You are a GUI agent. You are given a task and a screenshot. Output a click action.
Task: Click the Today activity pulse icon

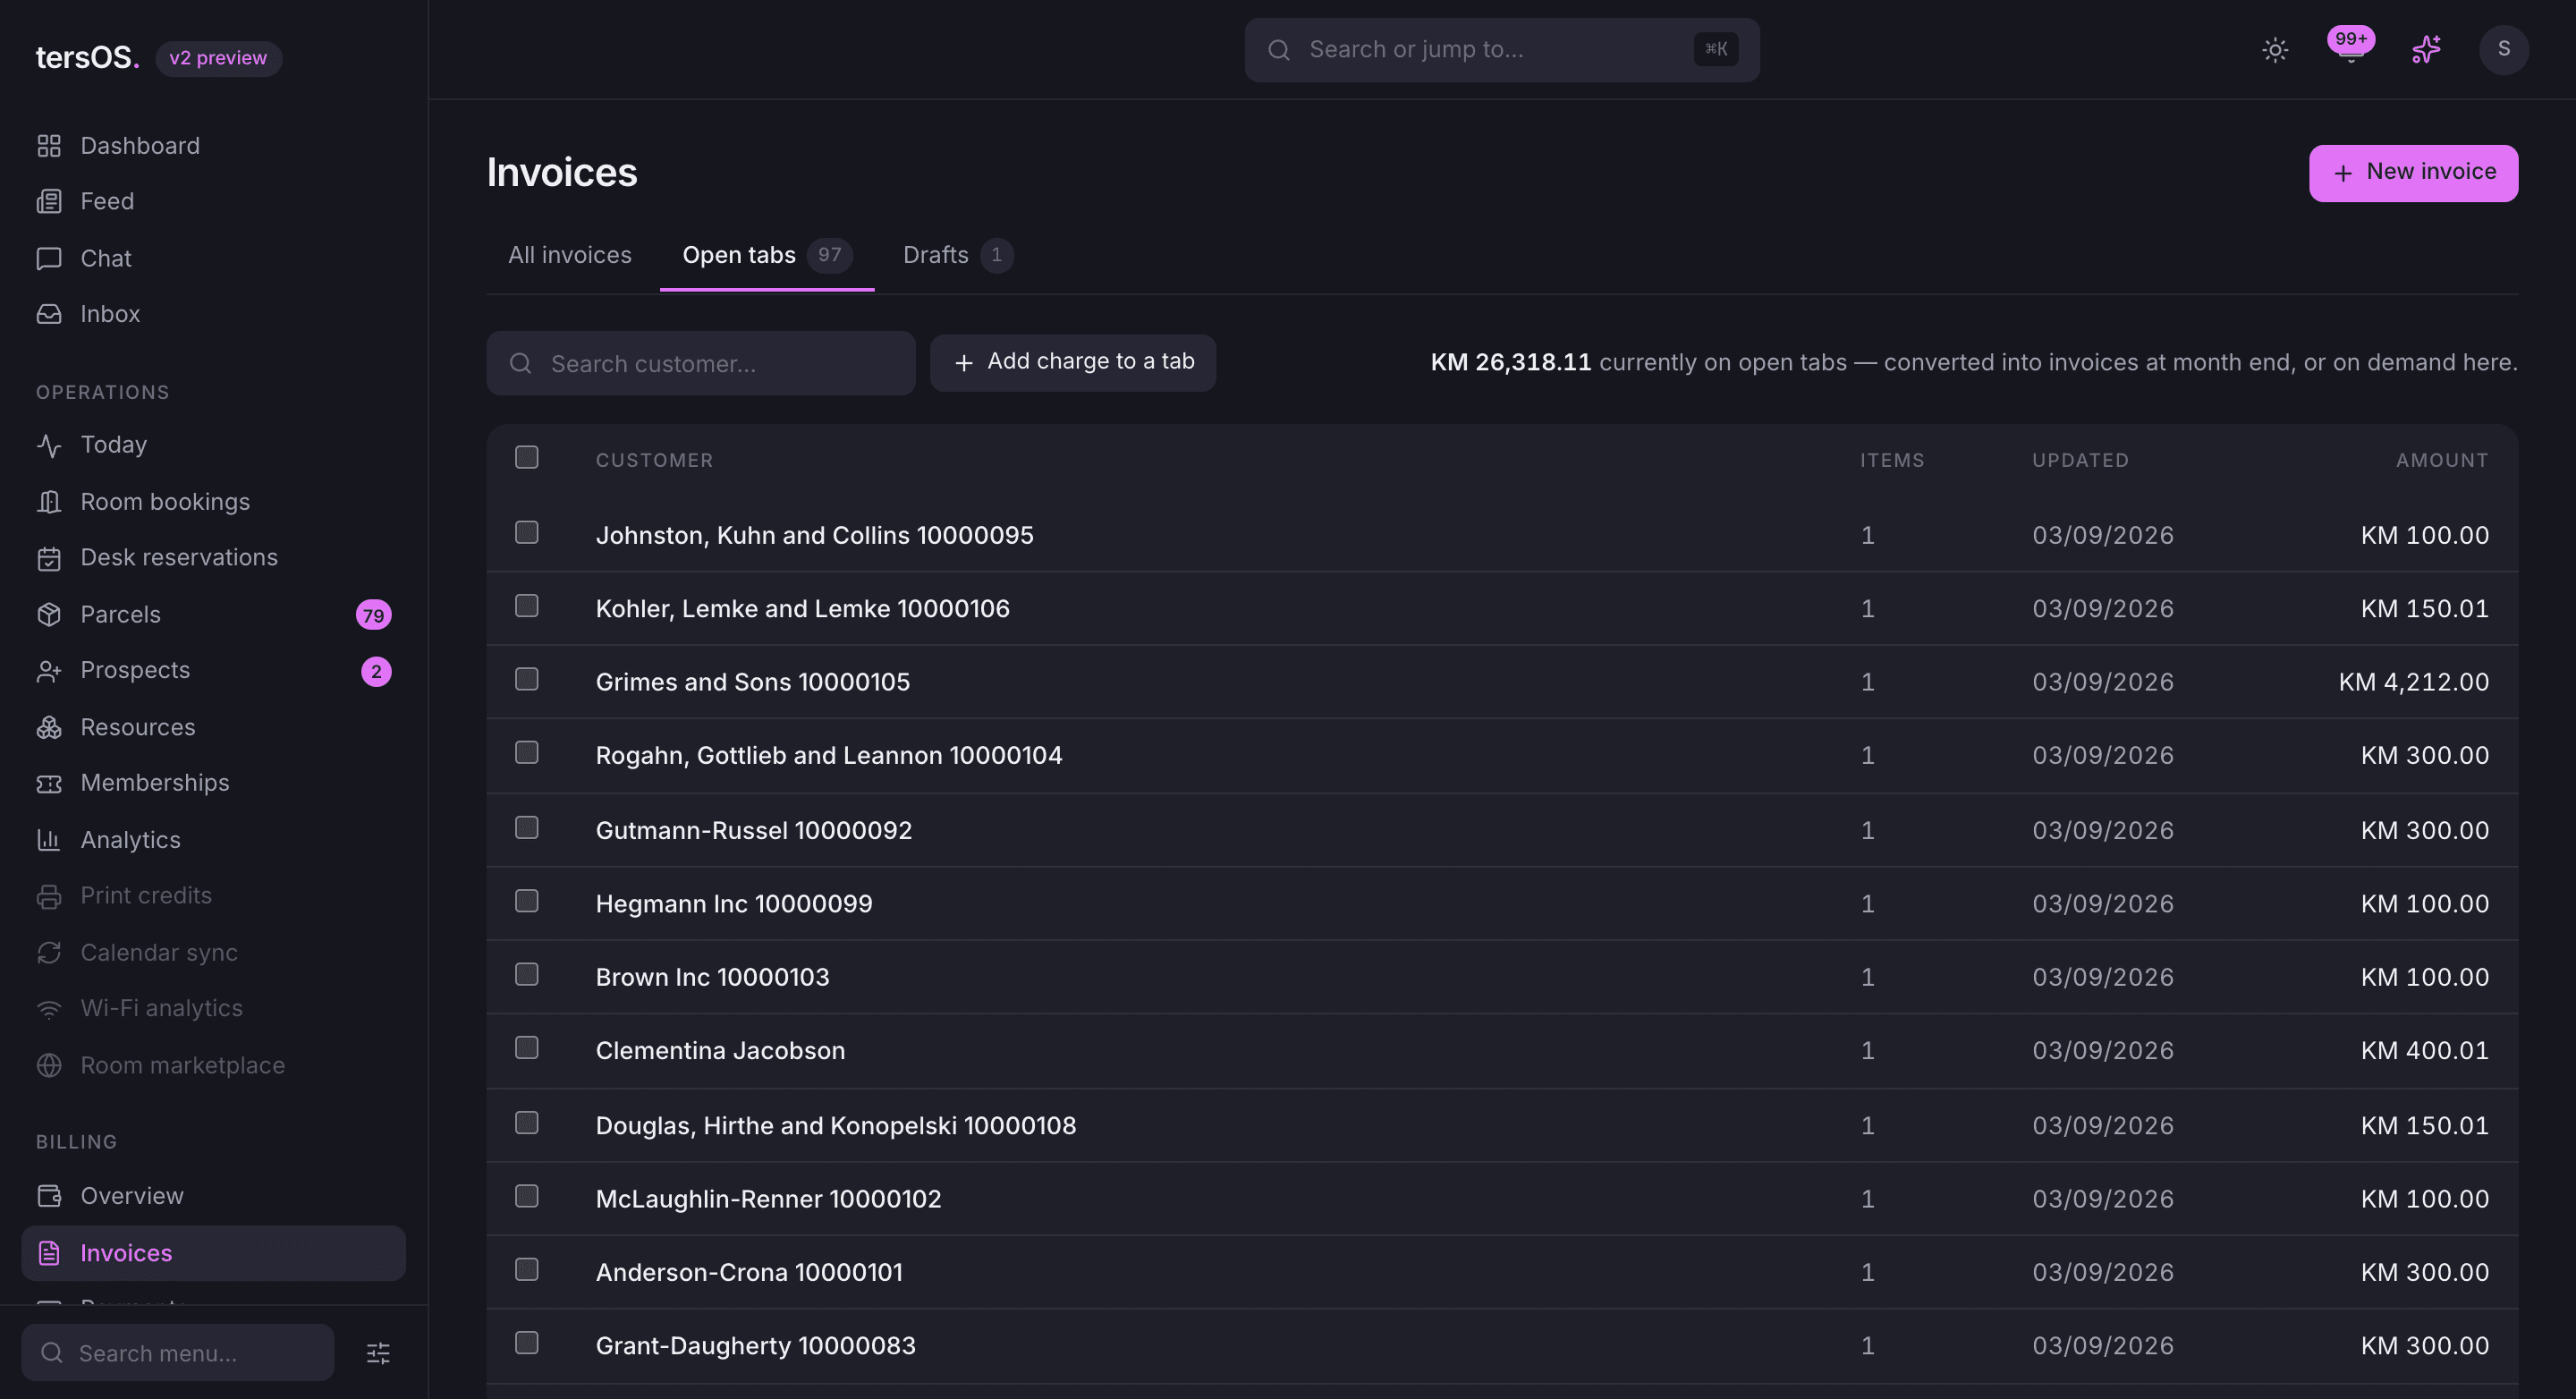[49, 445]
